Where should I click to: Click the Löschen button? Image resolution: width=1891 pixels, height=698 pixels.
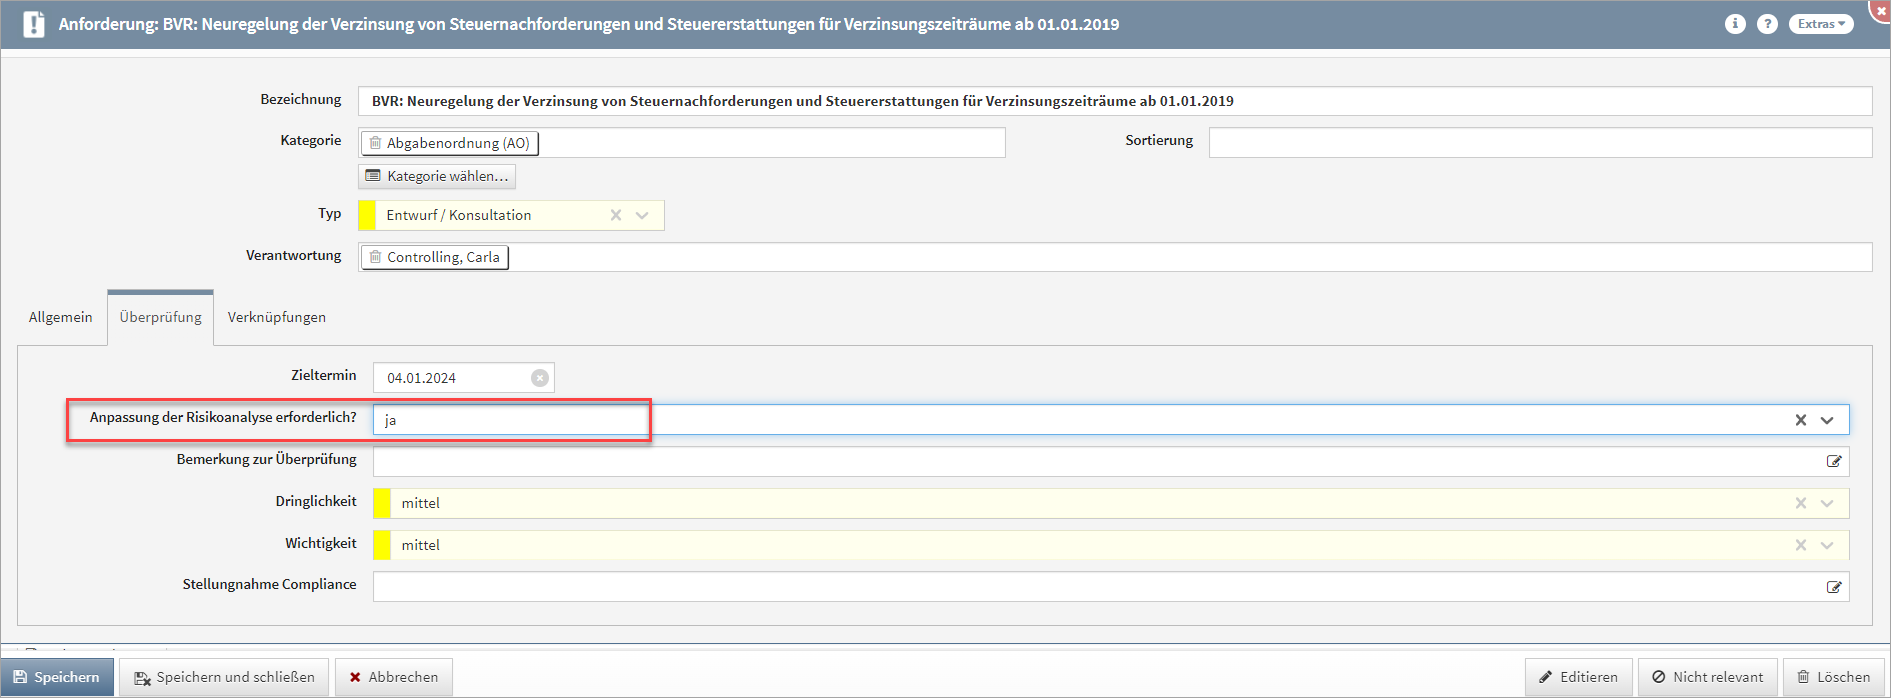(x=1834, y=677)
